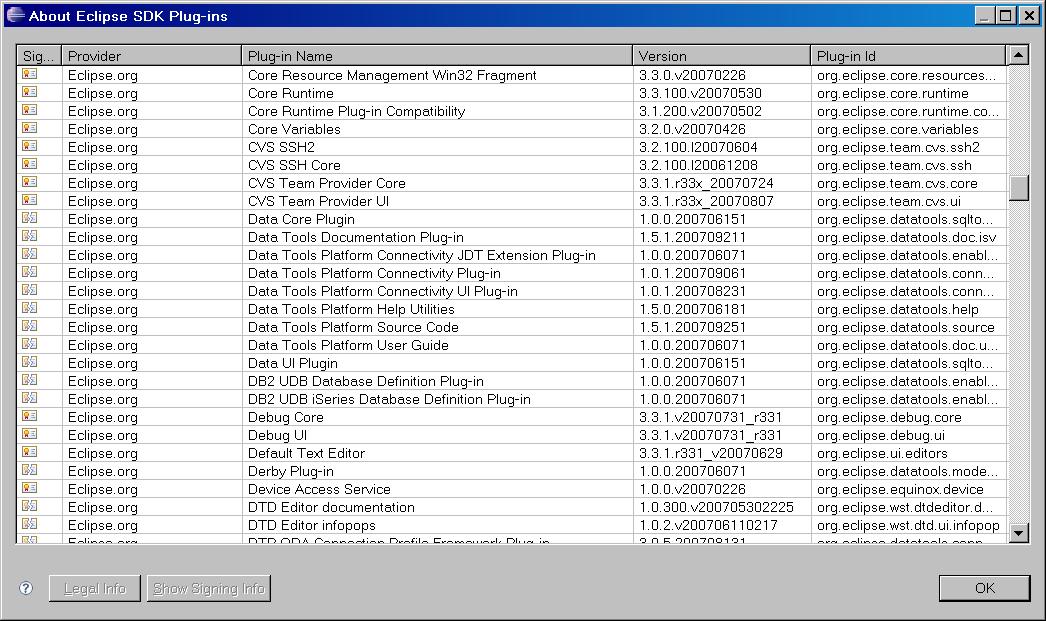Click version 3.3.1.r33x_20070724

[x=706, y=183]
